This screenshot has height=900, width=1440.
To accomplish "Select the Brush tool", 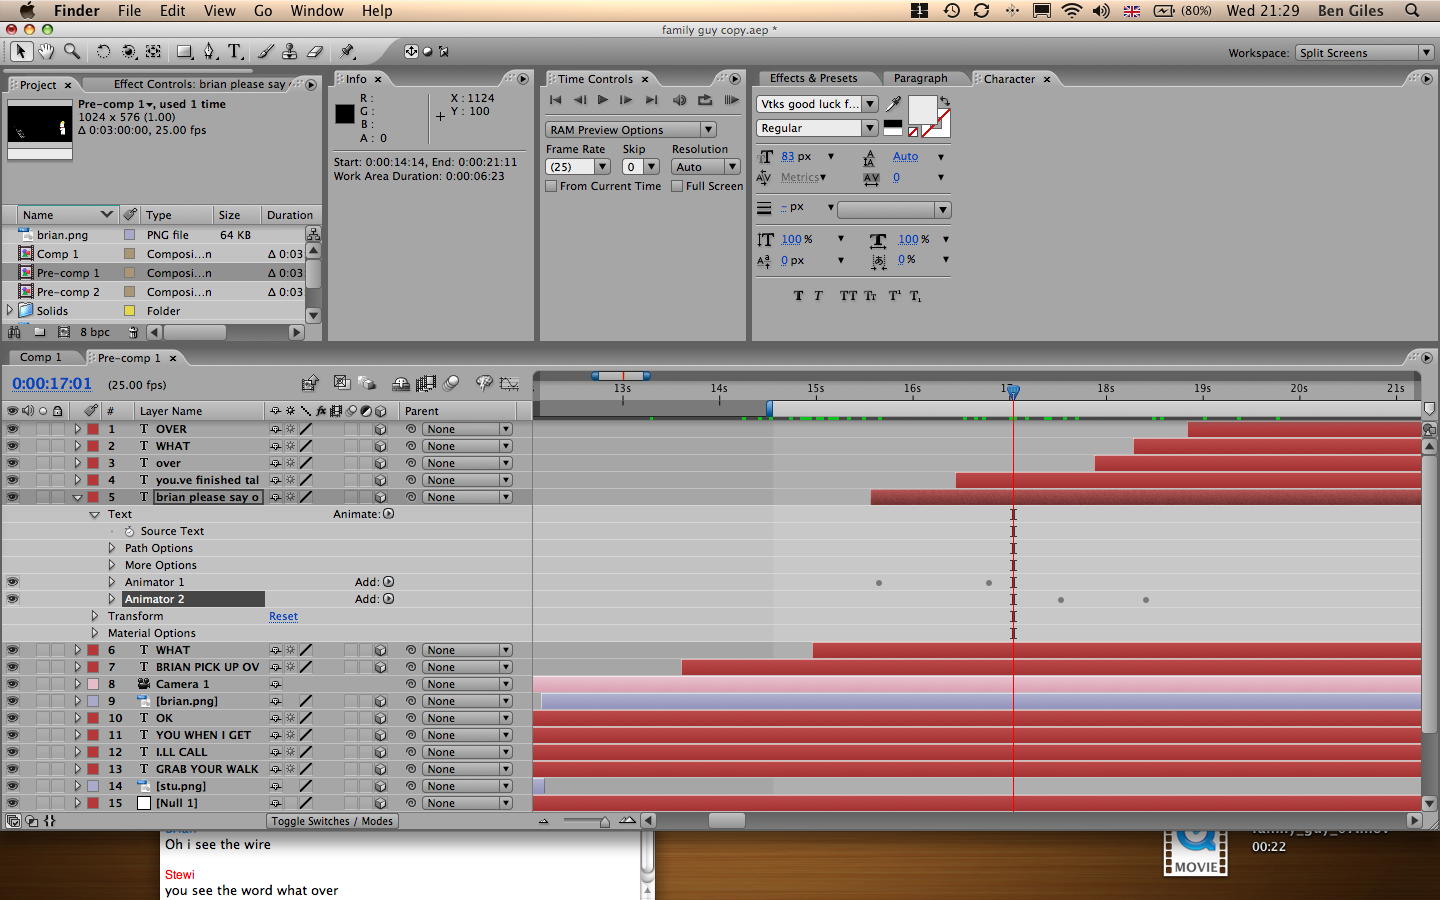I will pos(266,51).
